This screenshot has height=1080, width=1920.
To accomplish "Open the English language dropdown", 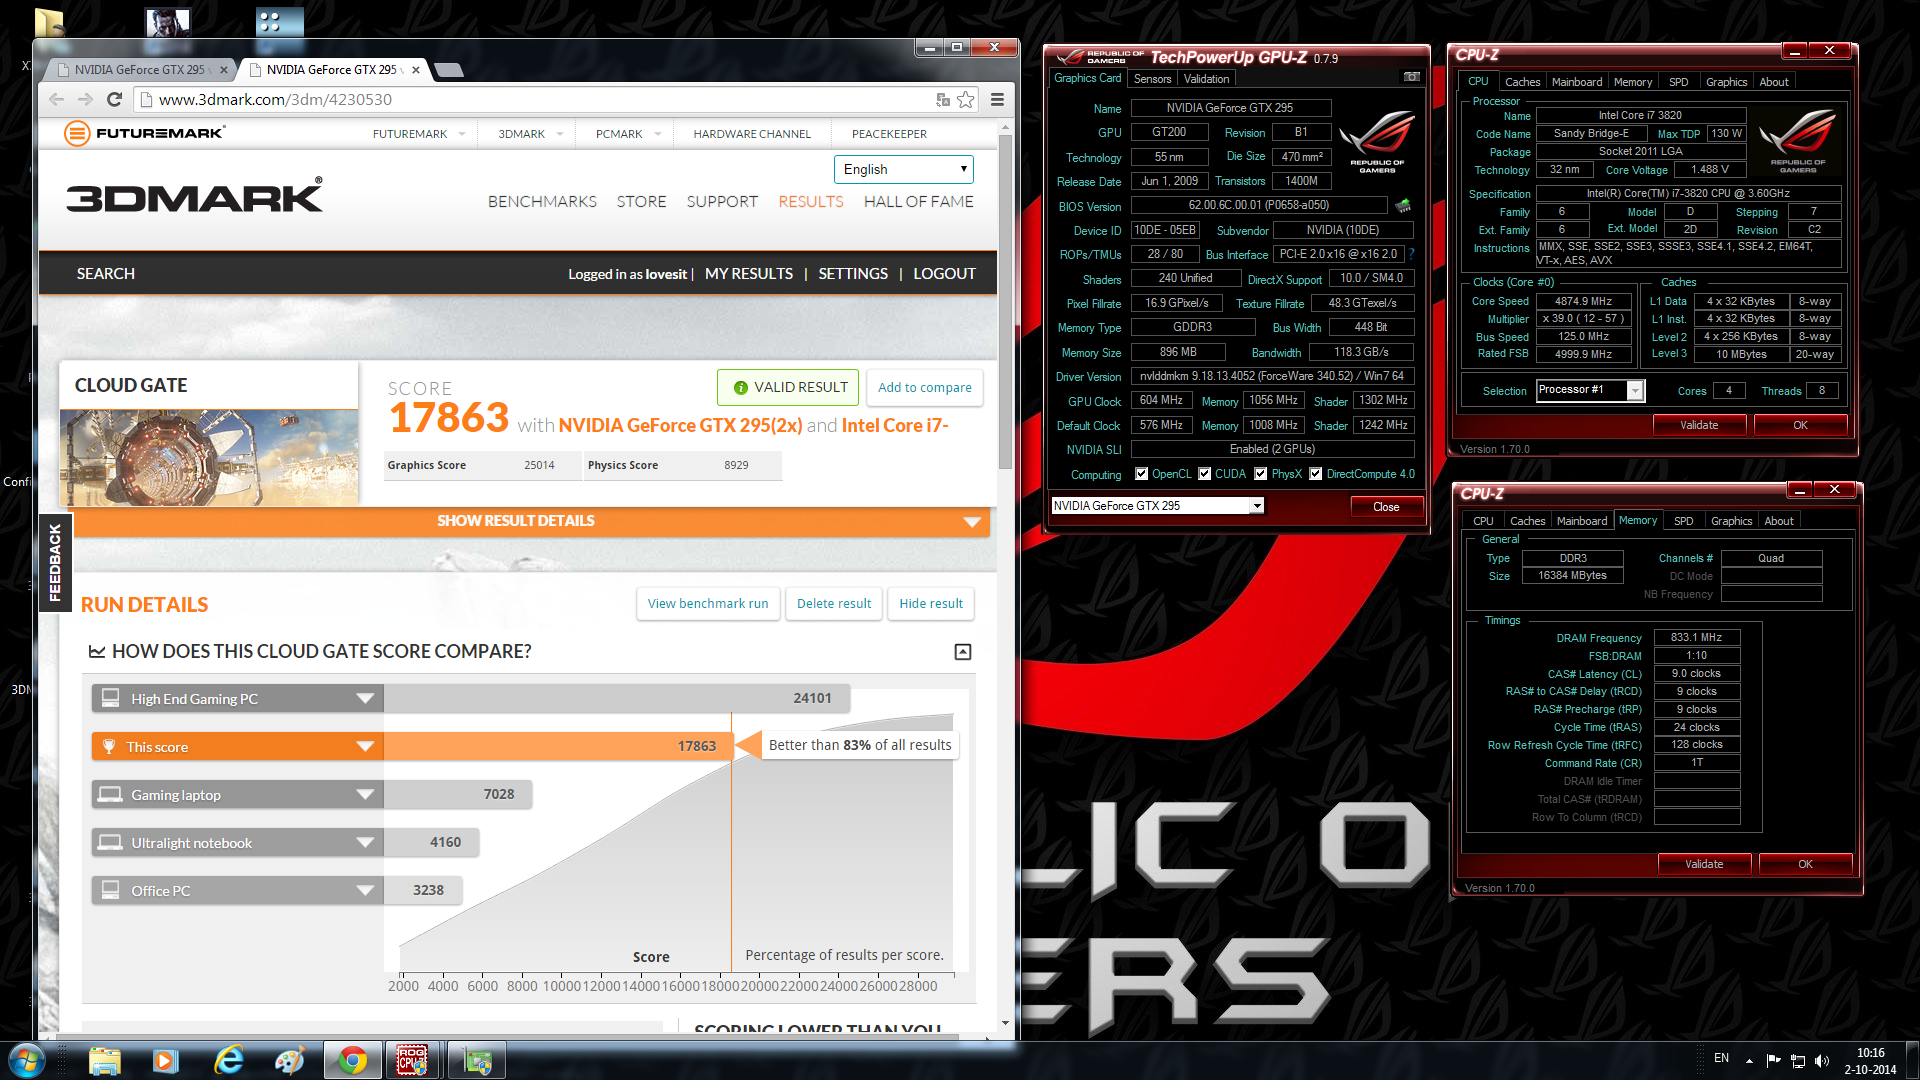I will coord(904,169).
